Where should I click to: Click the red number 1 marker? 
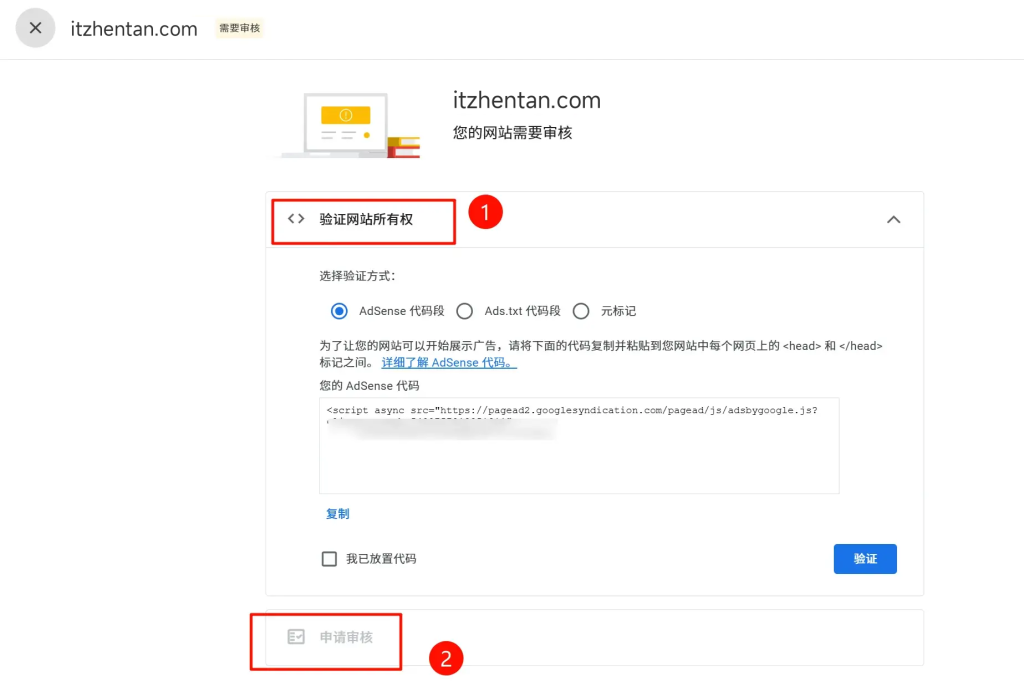[x=485, y=212]
